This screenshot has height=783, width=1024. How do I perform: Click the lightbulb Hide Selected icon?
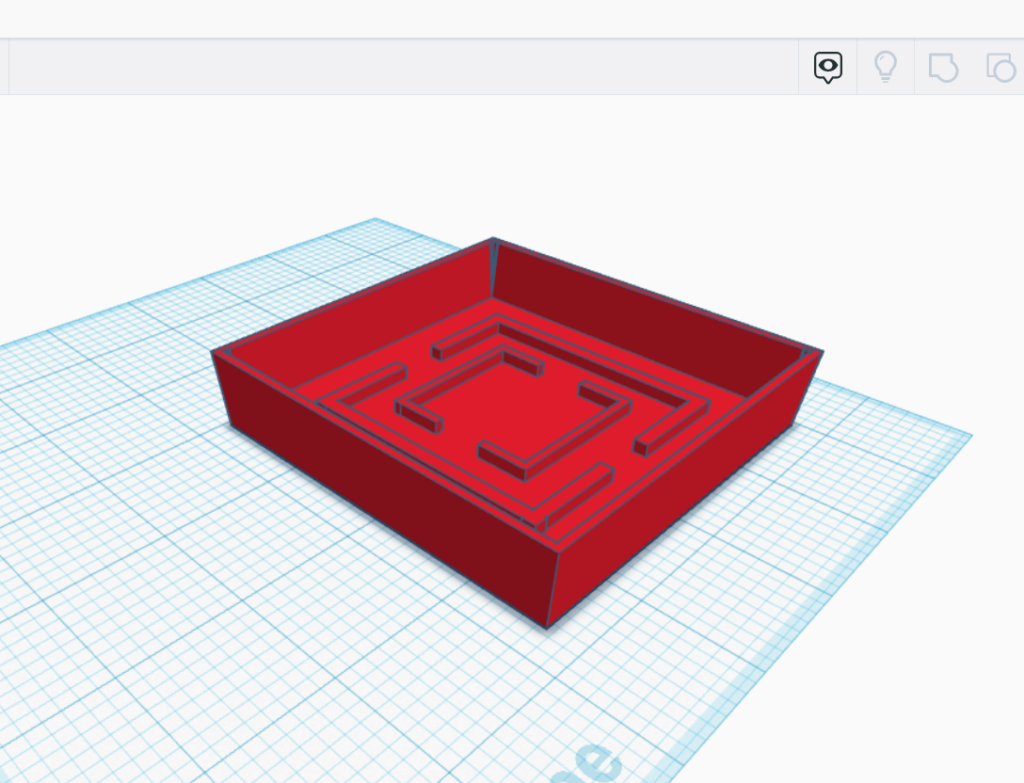point(885,67)
